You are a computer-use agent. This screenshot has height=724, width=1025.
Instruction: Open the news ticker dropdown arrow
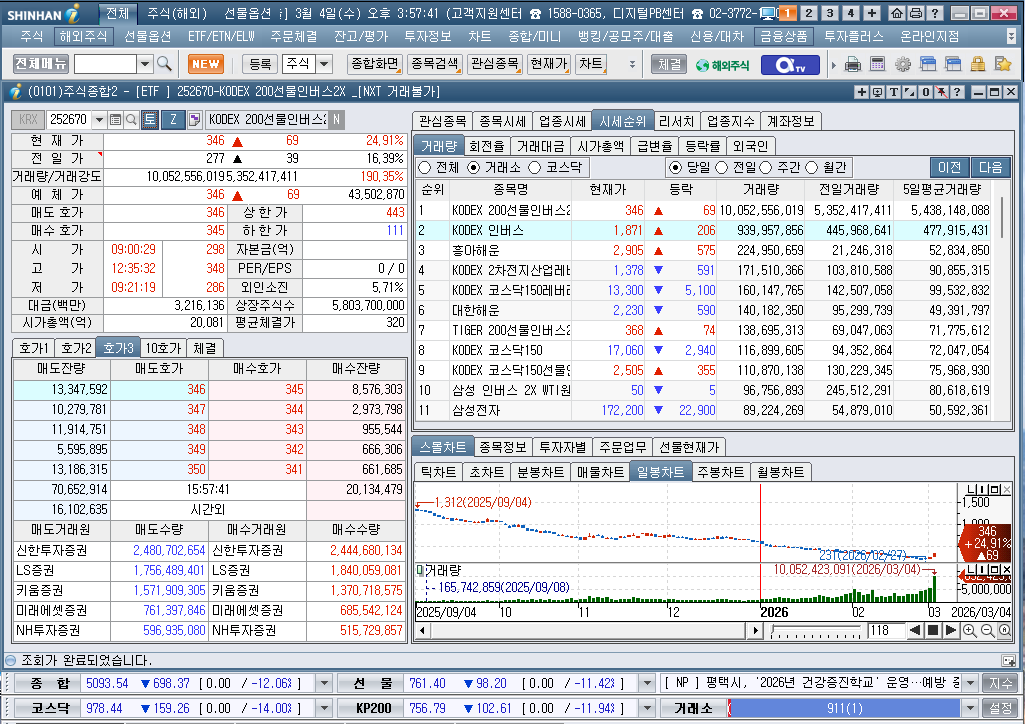(x=970, y=683)
